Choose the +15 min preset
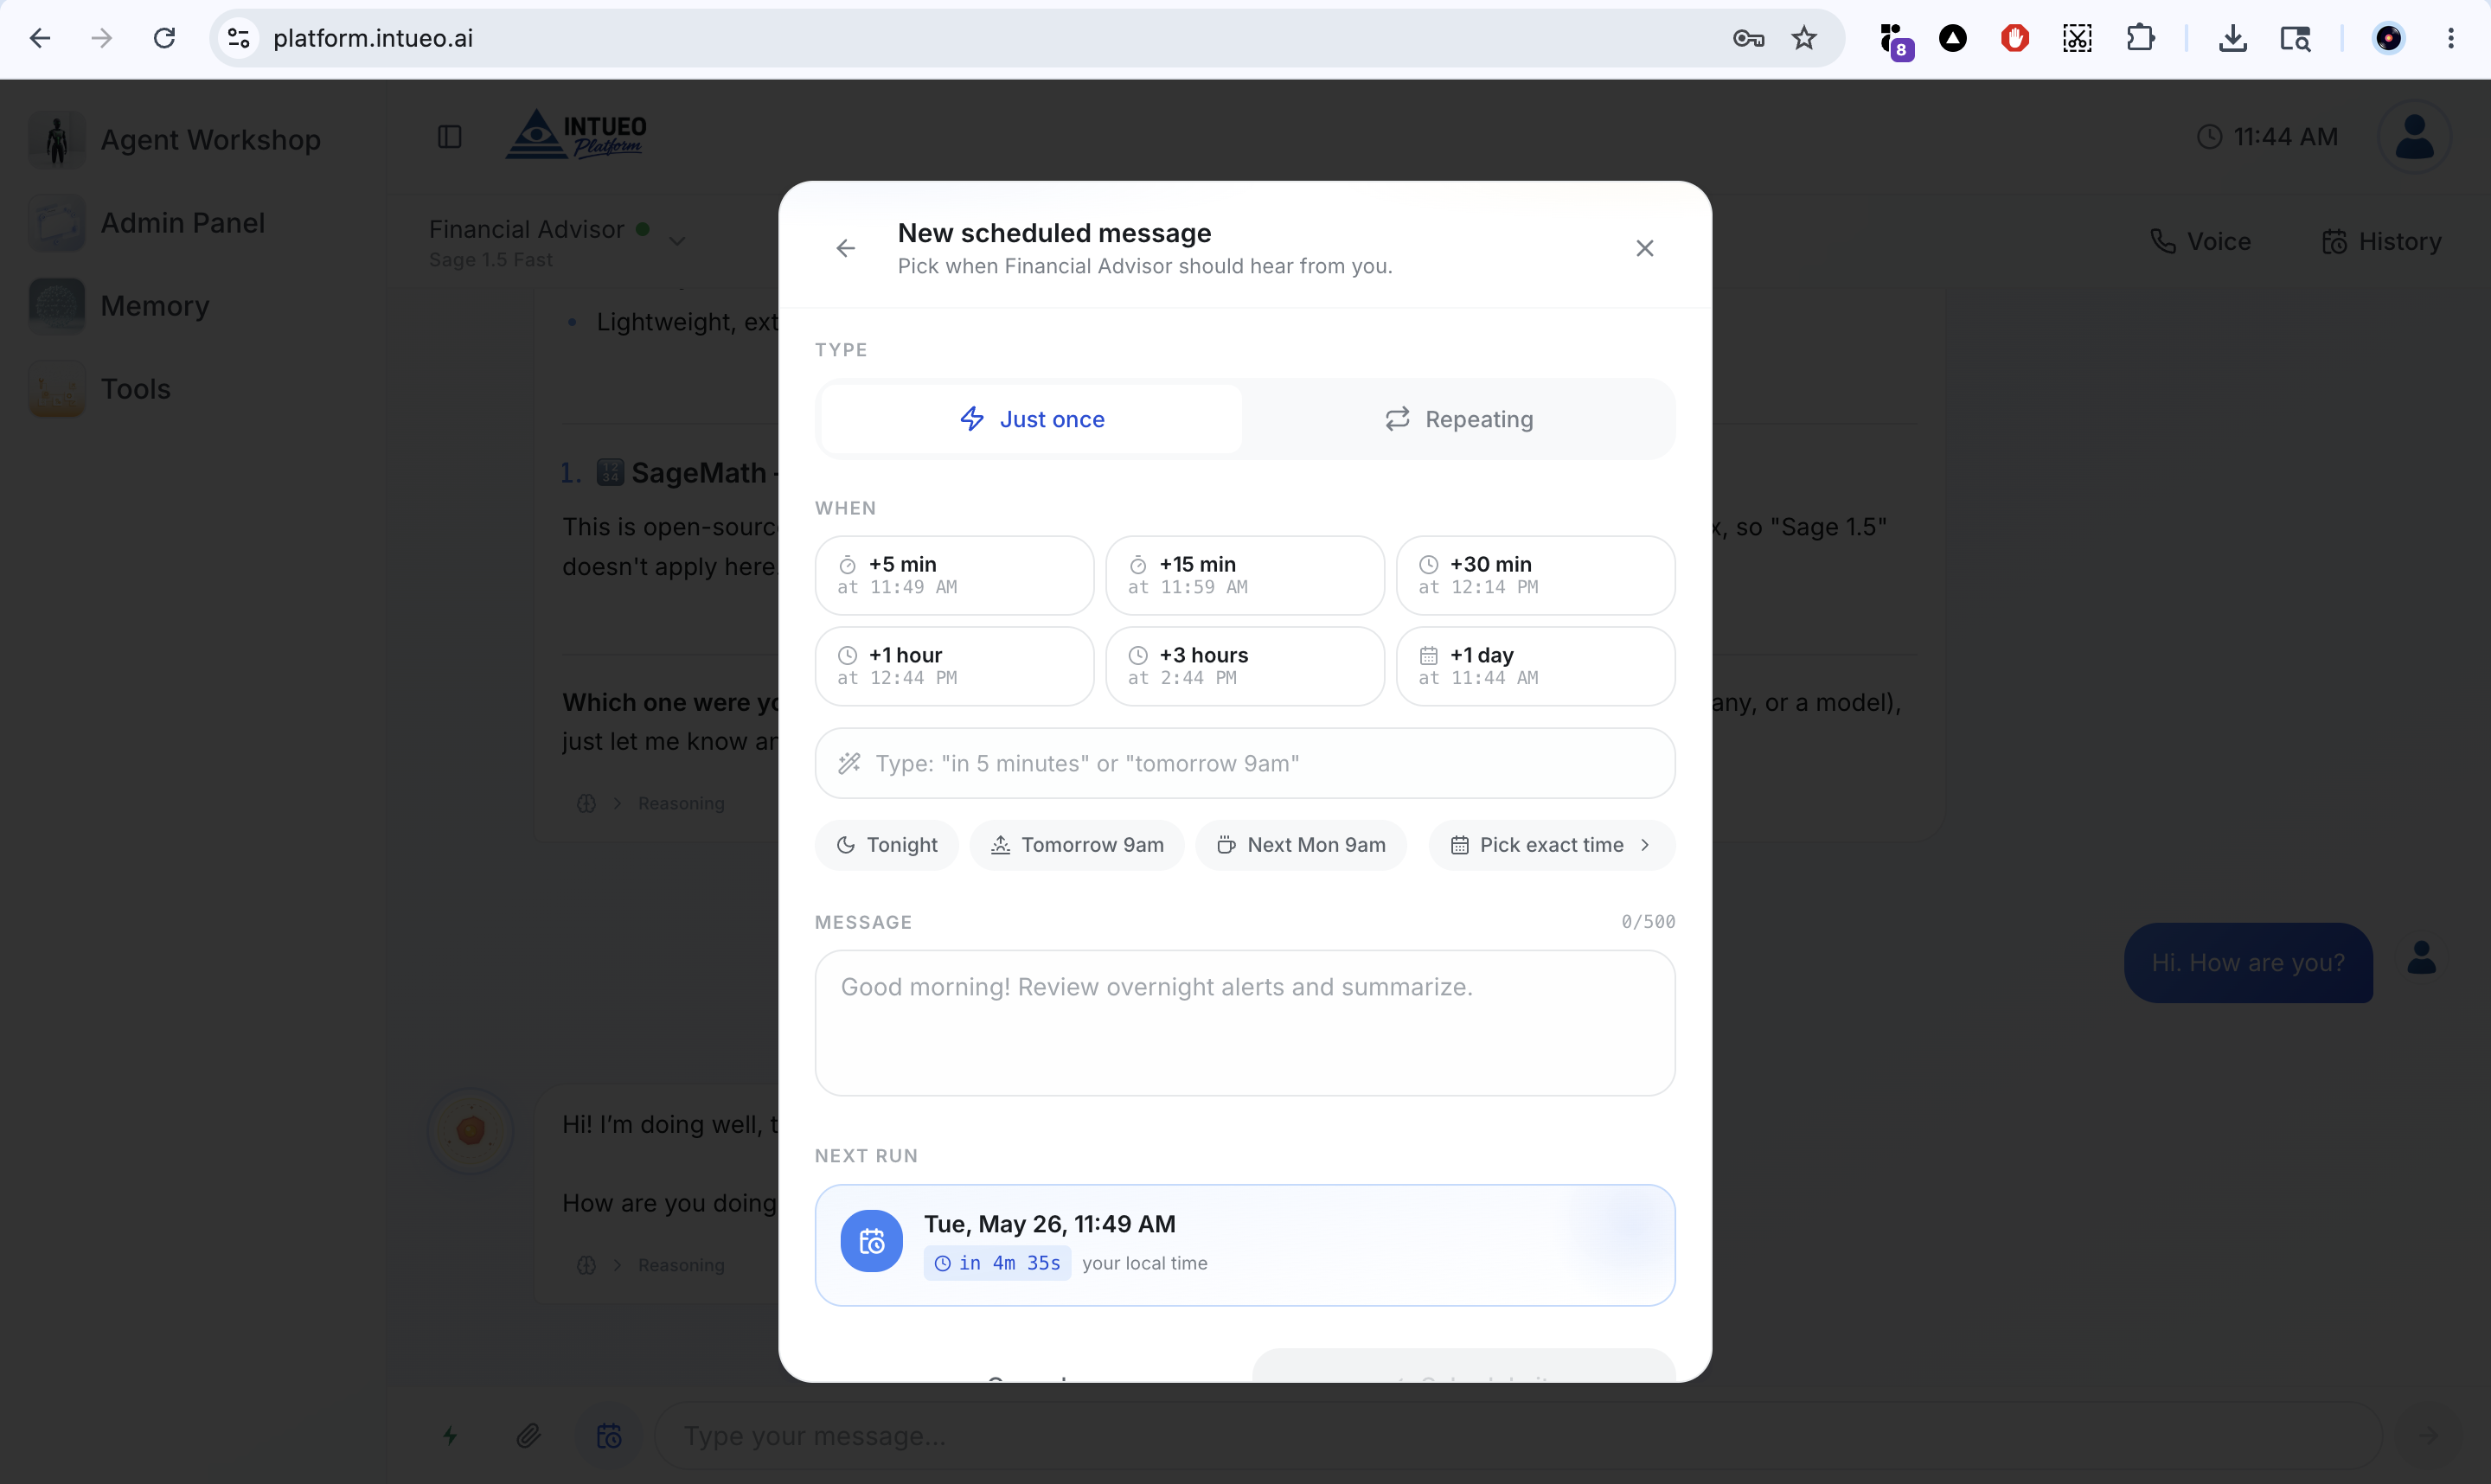This screenshot has height=1484, width=2491. (x=1245, y=575)
